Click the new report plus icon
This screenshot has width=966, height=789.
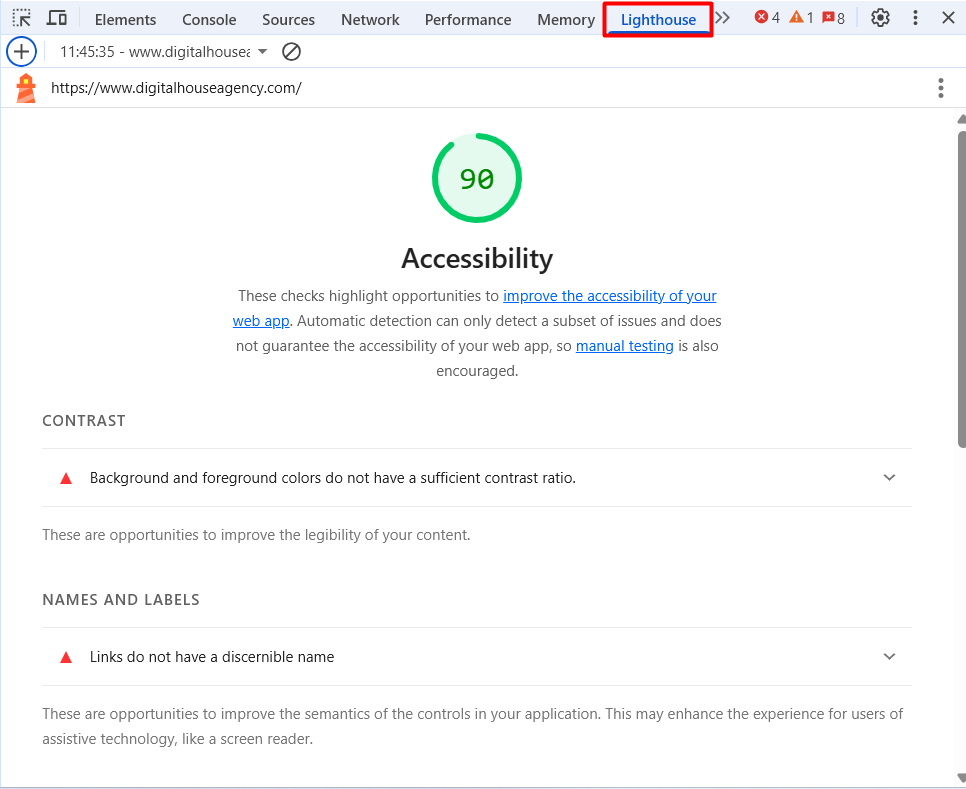(x=21, y=51)
